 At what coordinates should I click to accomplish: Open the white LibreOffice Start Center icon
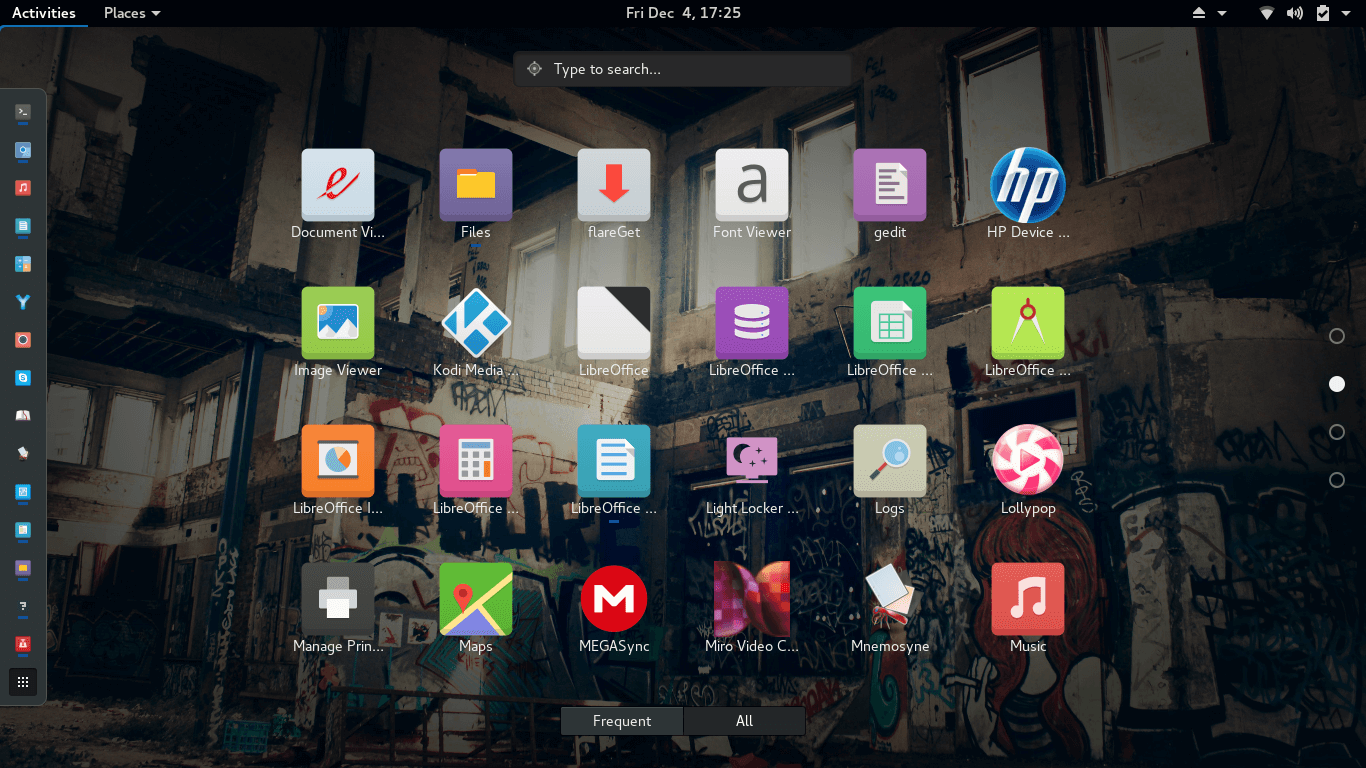click(614, 324)
